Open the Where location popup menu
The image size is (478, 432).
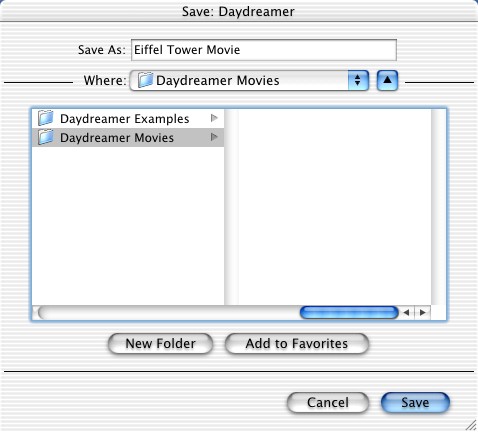tap(249, 80)
